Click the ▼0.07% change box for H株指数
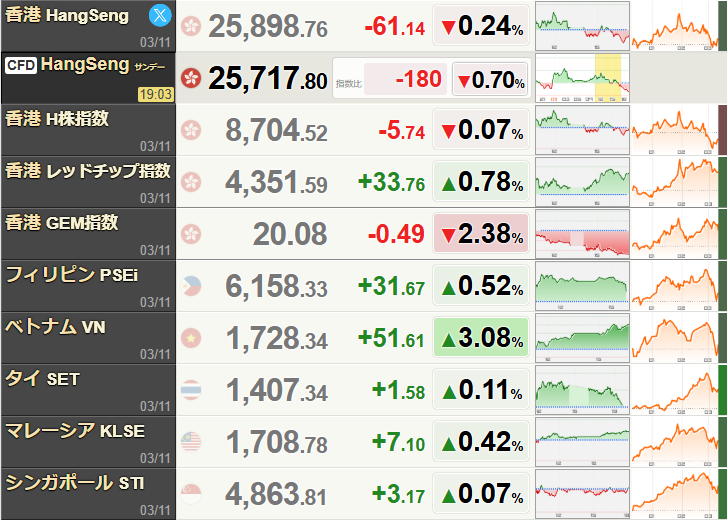Viewport: 727px width, 520px height. [x=481, y=130]
